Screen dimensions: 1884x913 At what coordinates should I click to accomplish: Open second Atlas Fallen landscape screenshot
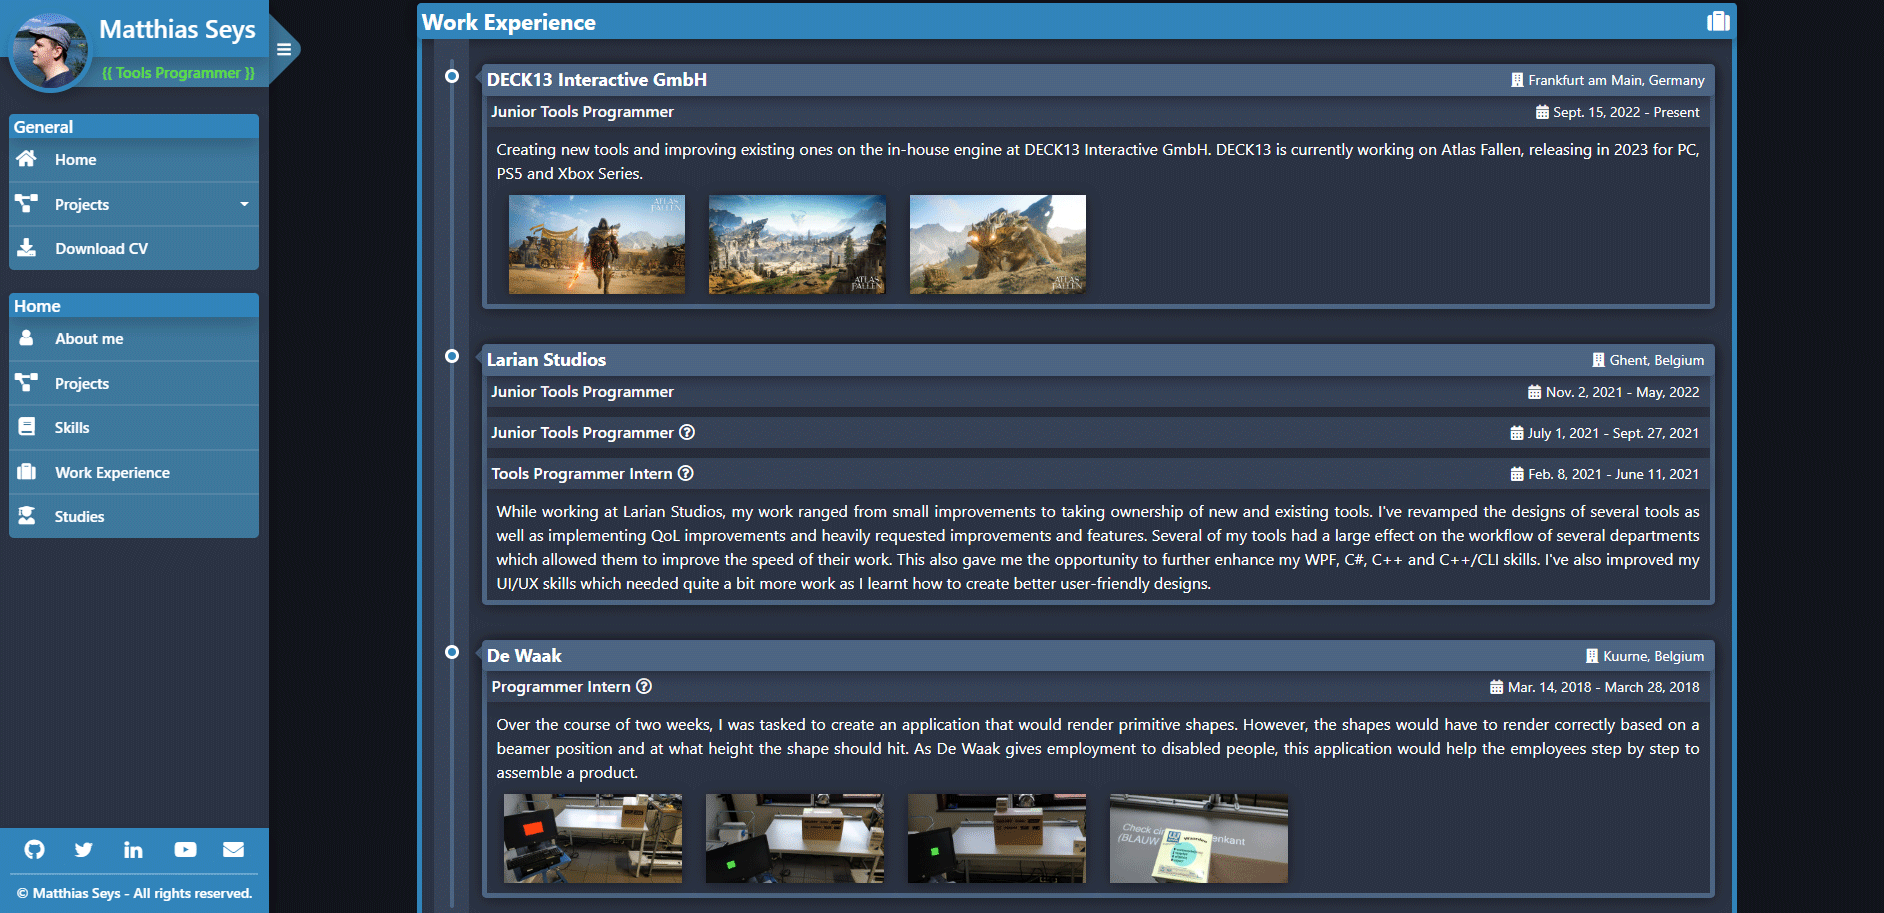(797, 244)
